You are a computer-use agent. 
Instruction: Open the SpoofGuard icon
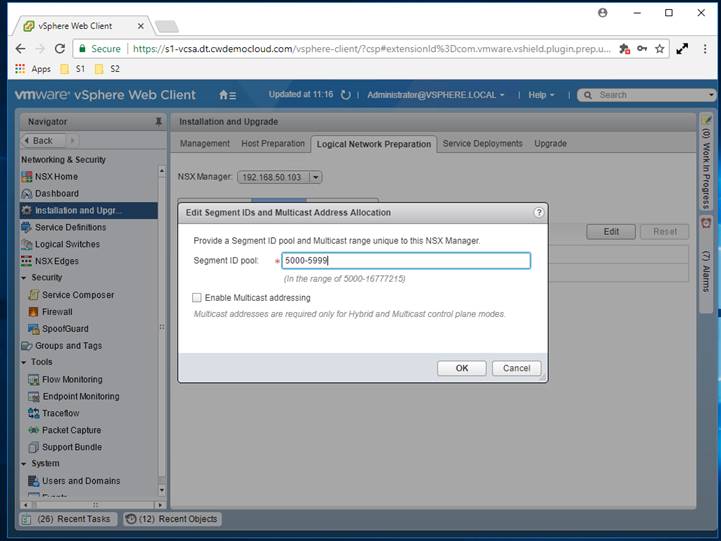click(34, 329)
